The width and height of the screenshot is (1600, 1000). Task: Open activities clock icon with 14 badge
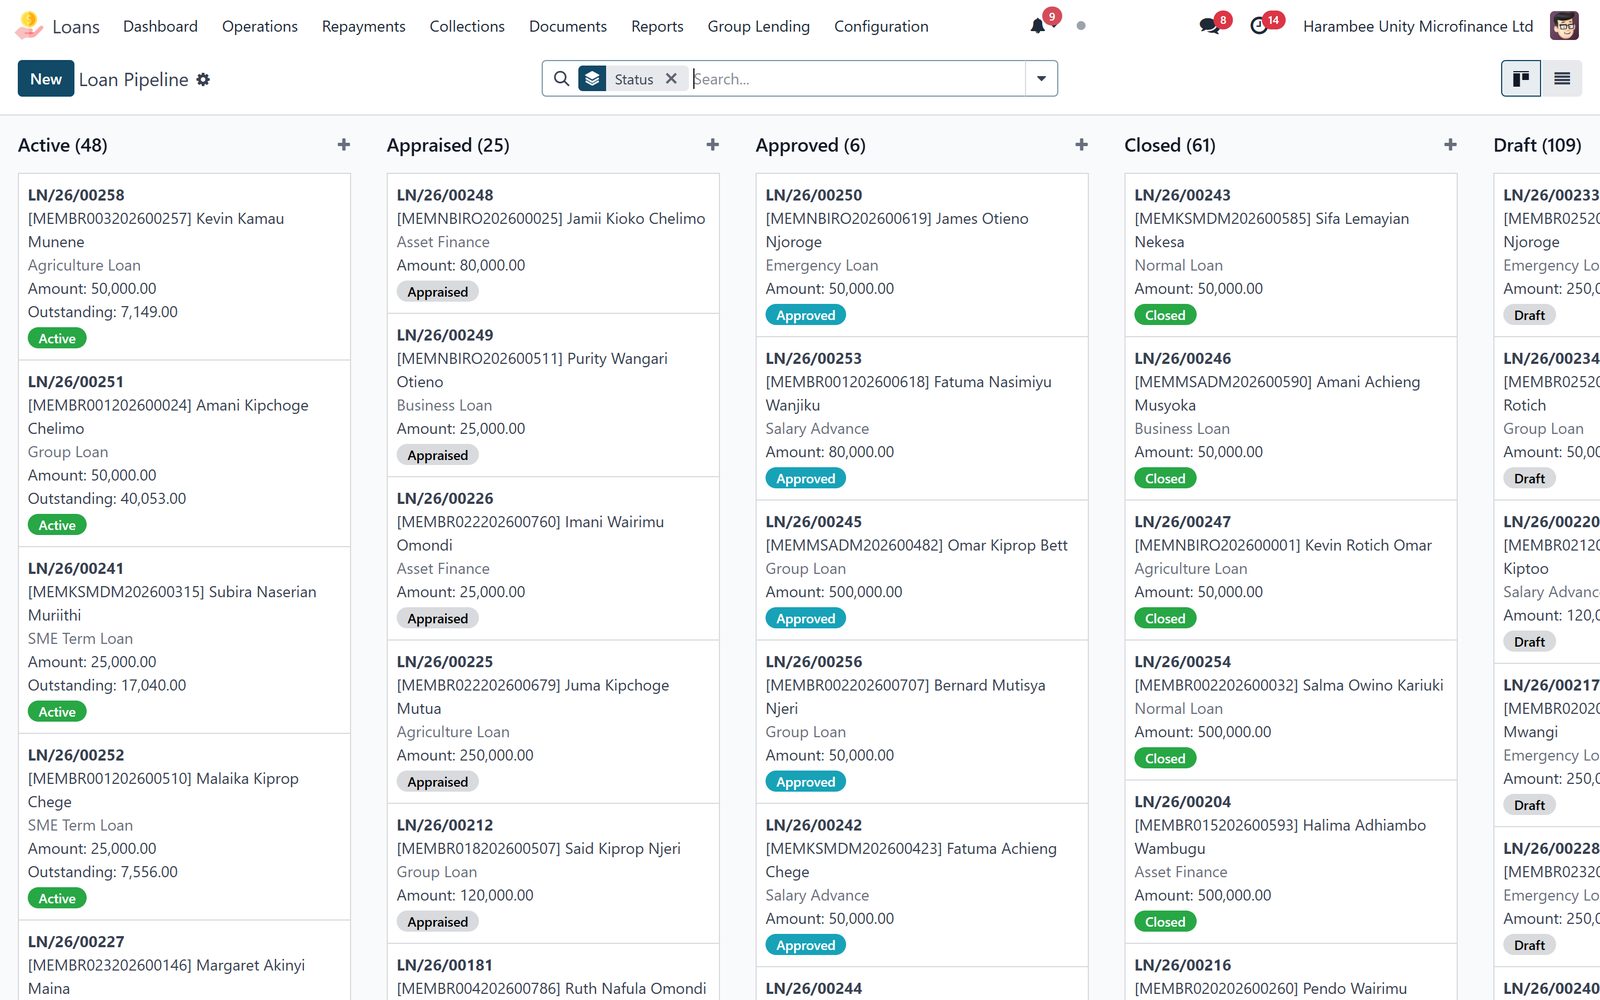[1259, 26]
